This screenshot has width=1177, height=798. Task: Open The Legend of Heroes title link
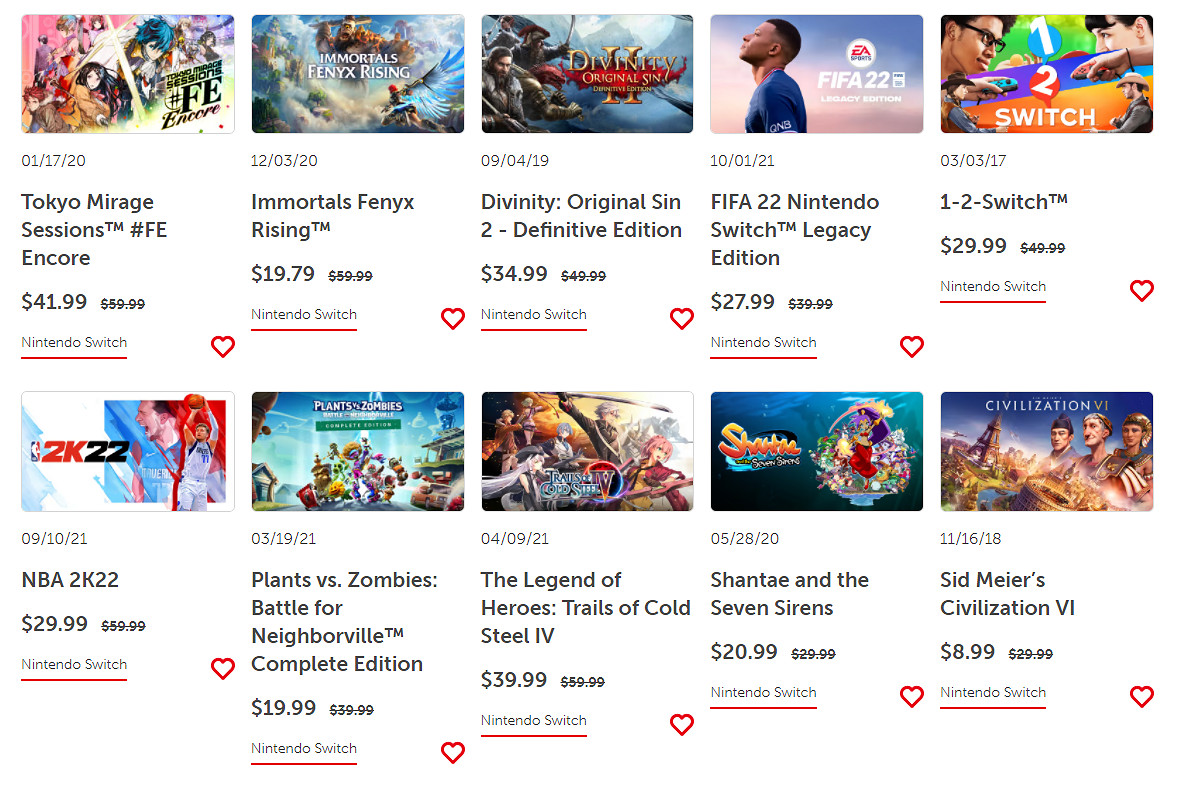586,608
